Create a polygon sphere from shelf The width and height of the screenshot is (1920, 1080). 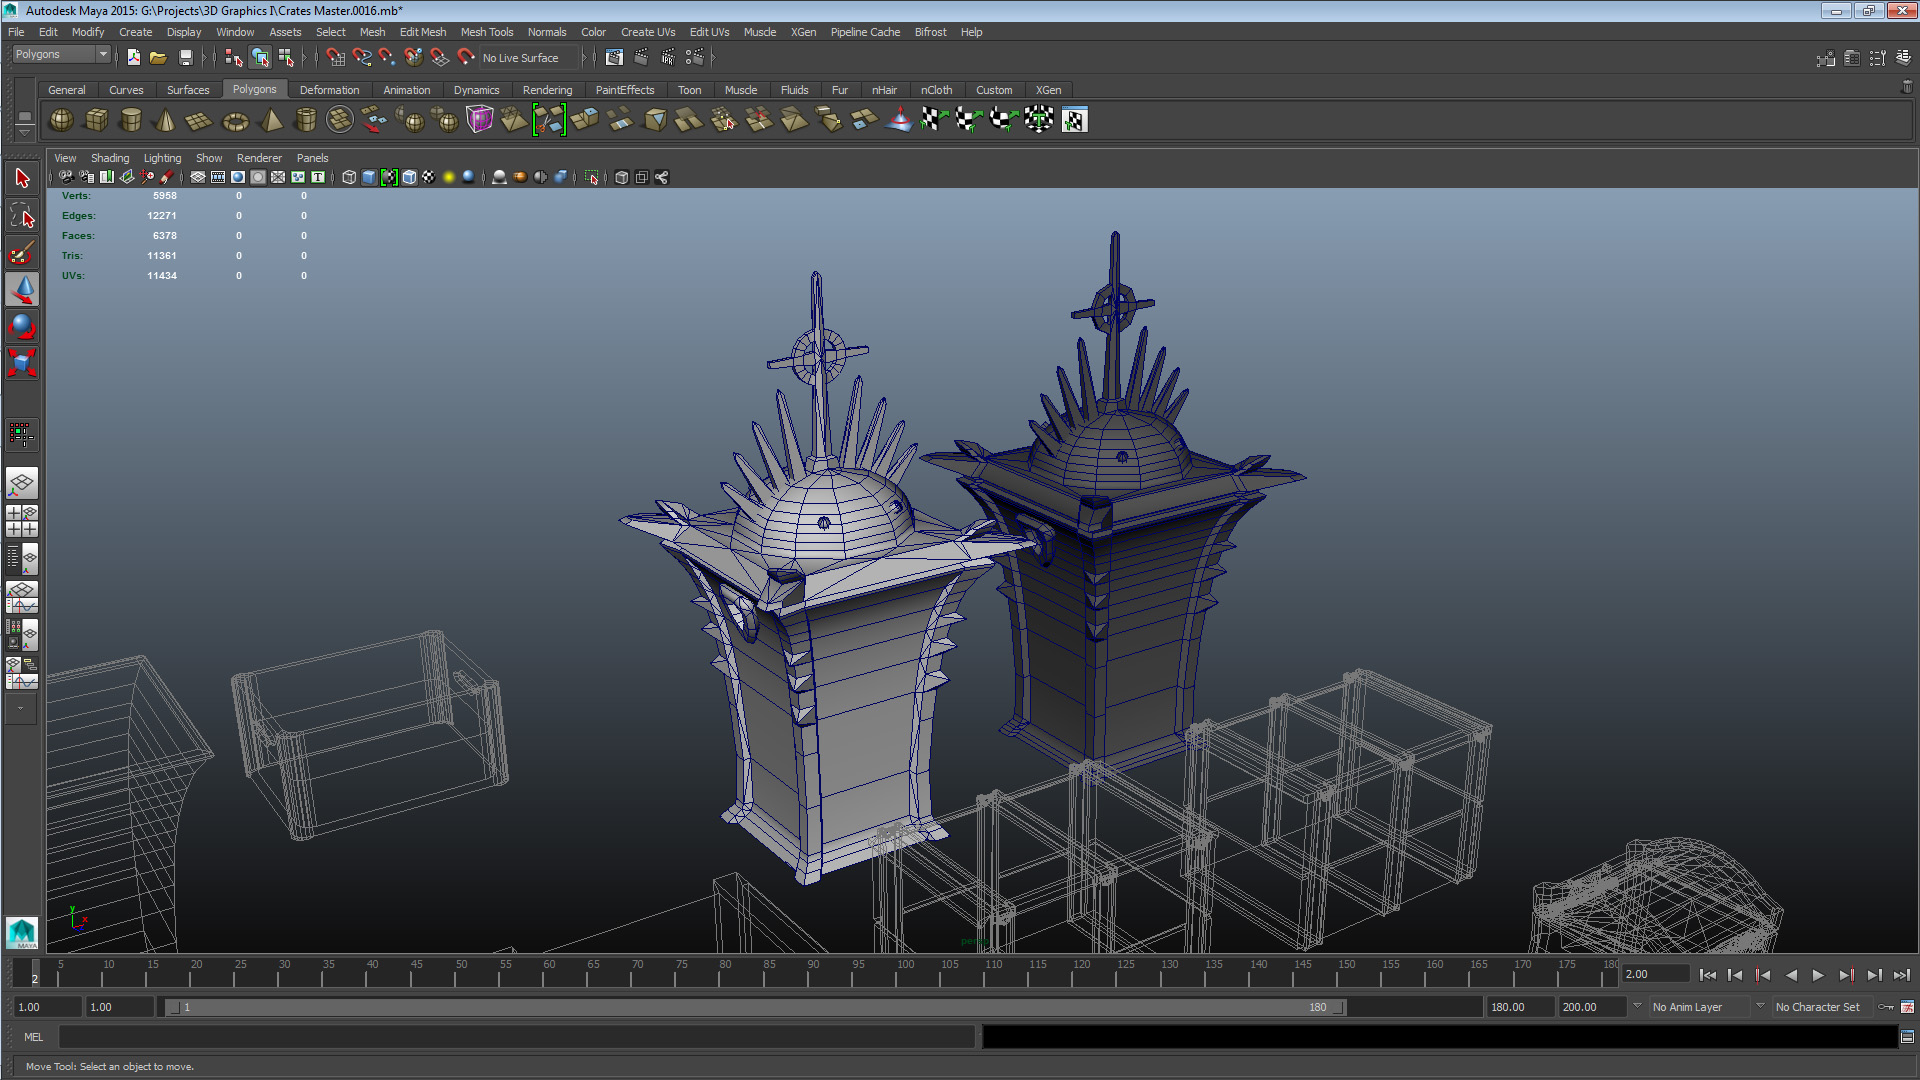pos(61,121)
